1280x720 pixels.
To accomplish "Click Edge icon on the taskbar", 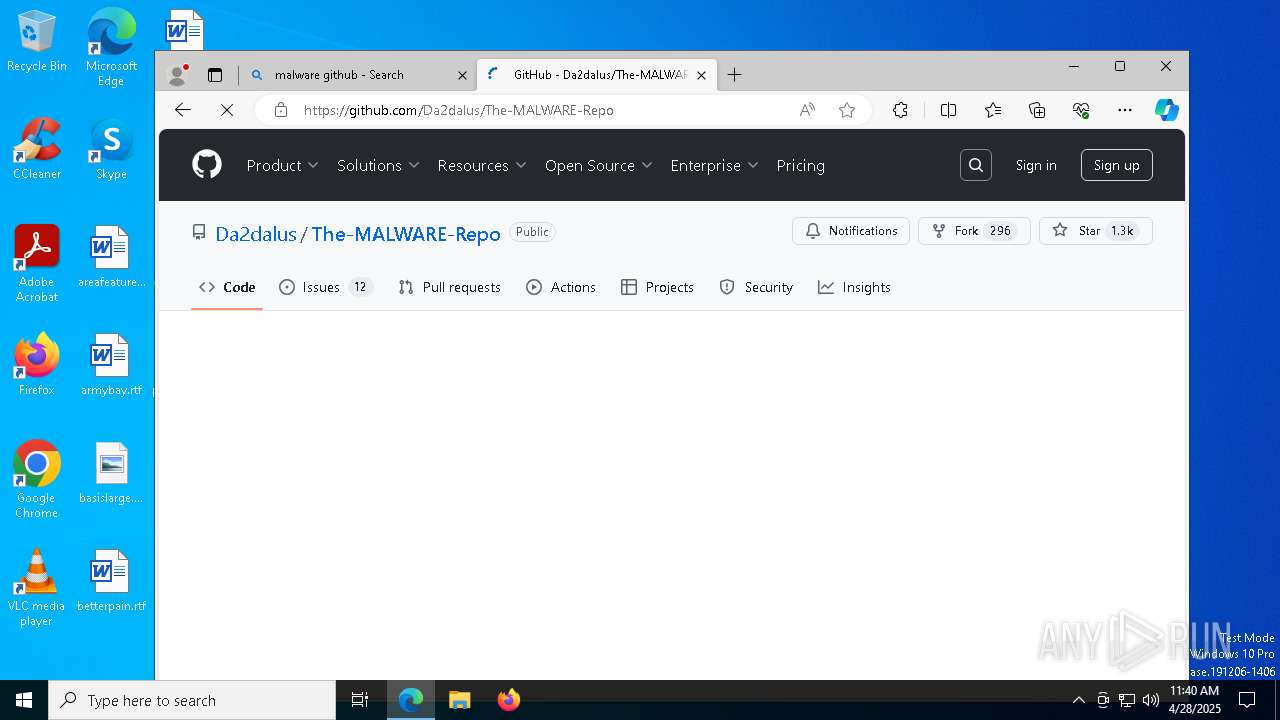I will pyautogui.click(x=411, y=700).
